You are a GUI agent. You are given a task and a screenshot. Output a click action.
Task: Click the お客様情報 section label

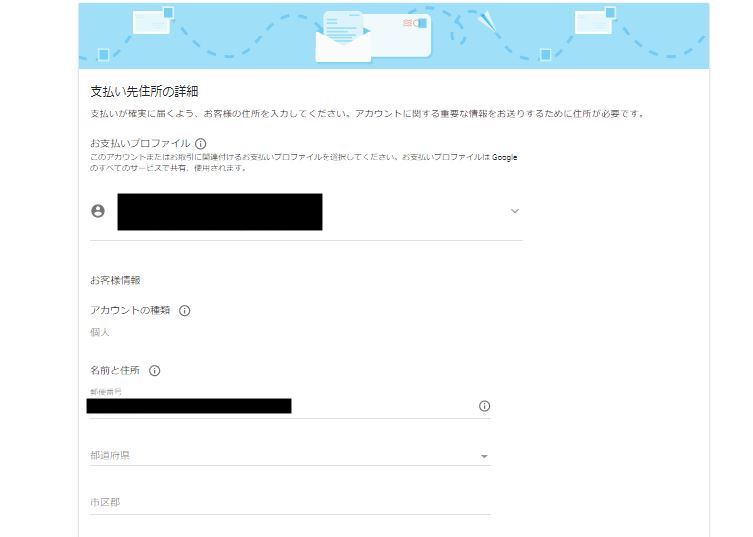[x=115, y=281]
